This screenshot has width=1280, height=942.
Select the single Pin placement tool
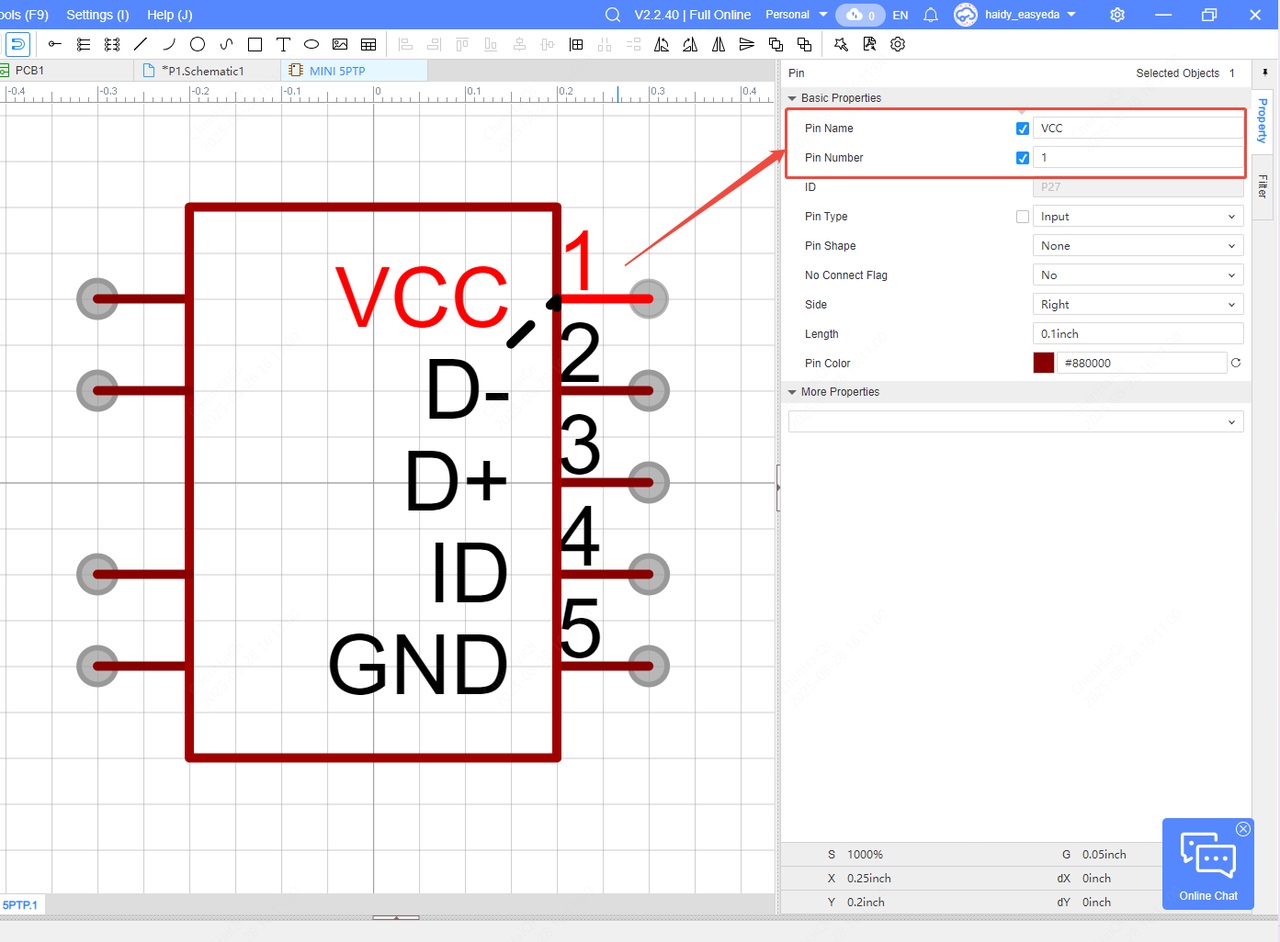(x=54, y=44)
